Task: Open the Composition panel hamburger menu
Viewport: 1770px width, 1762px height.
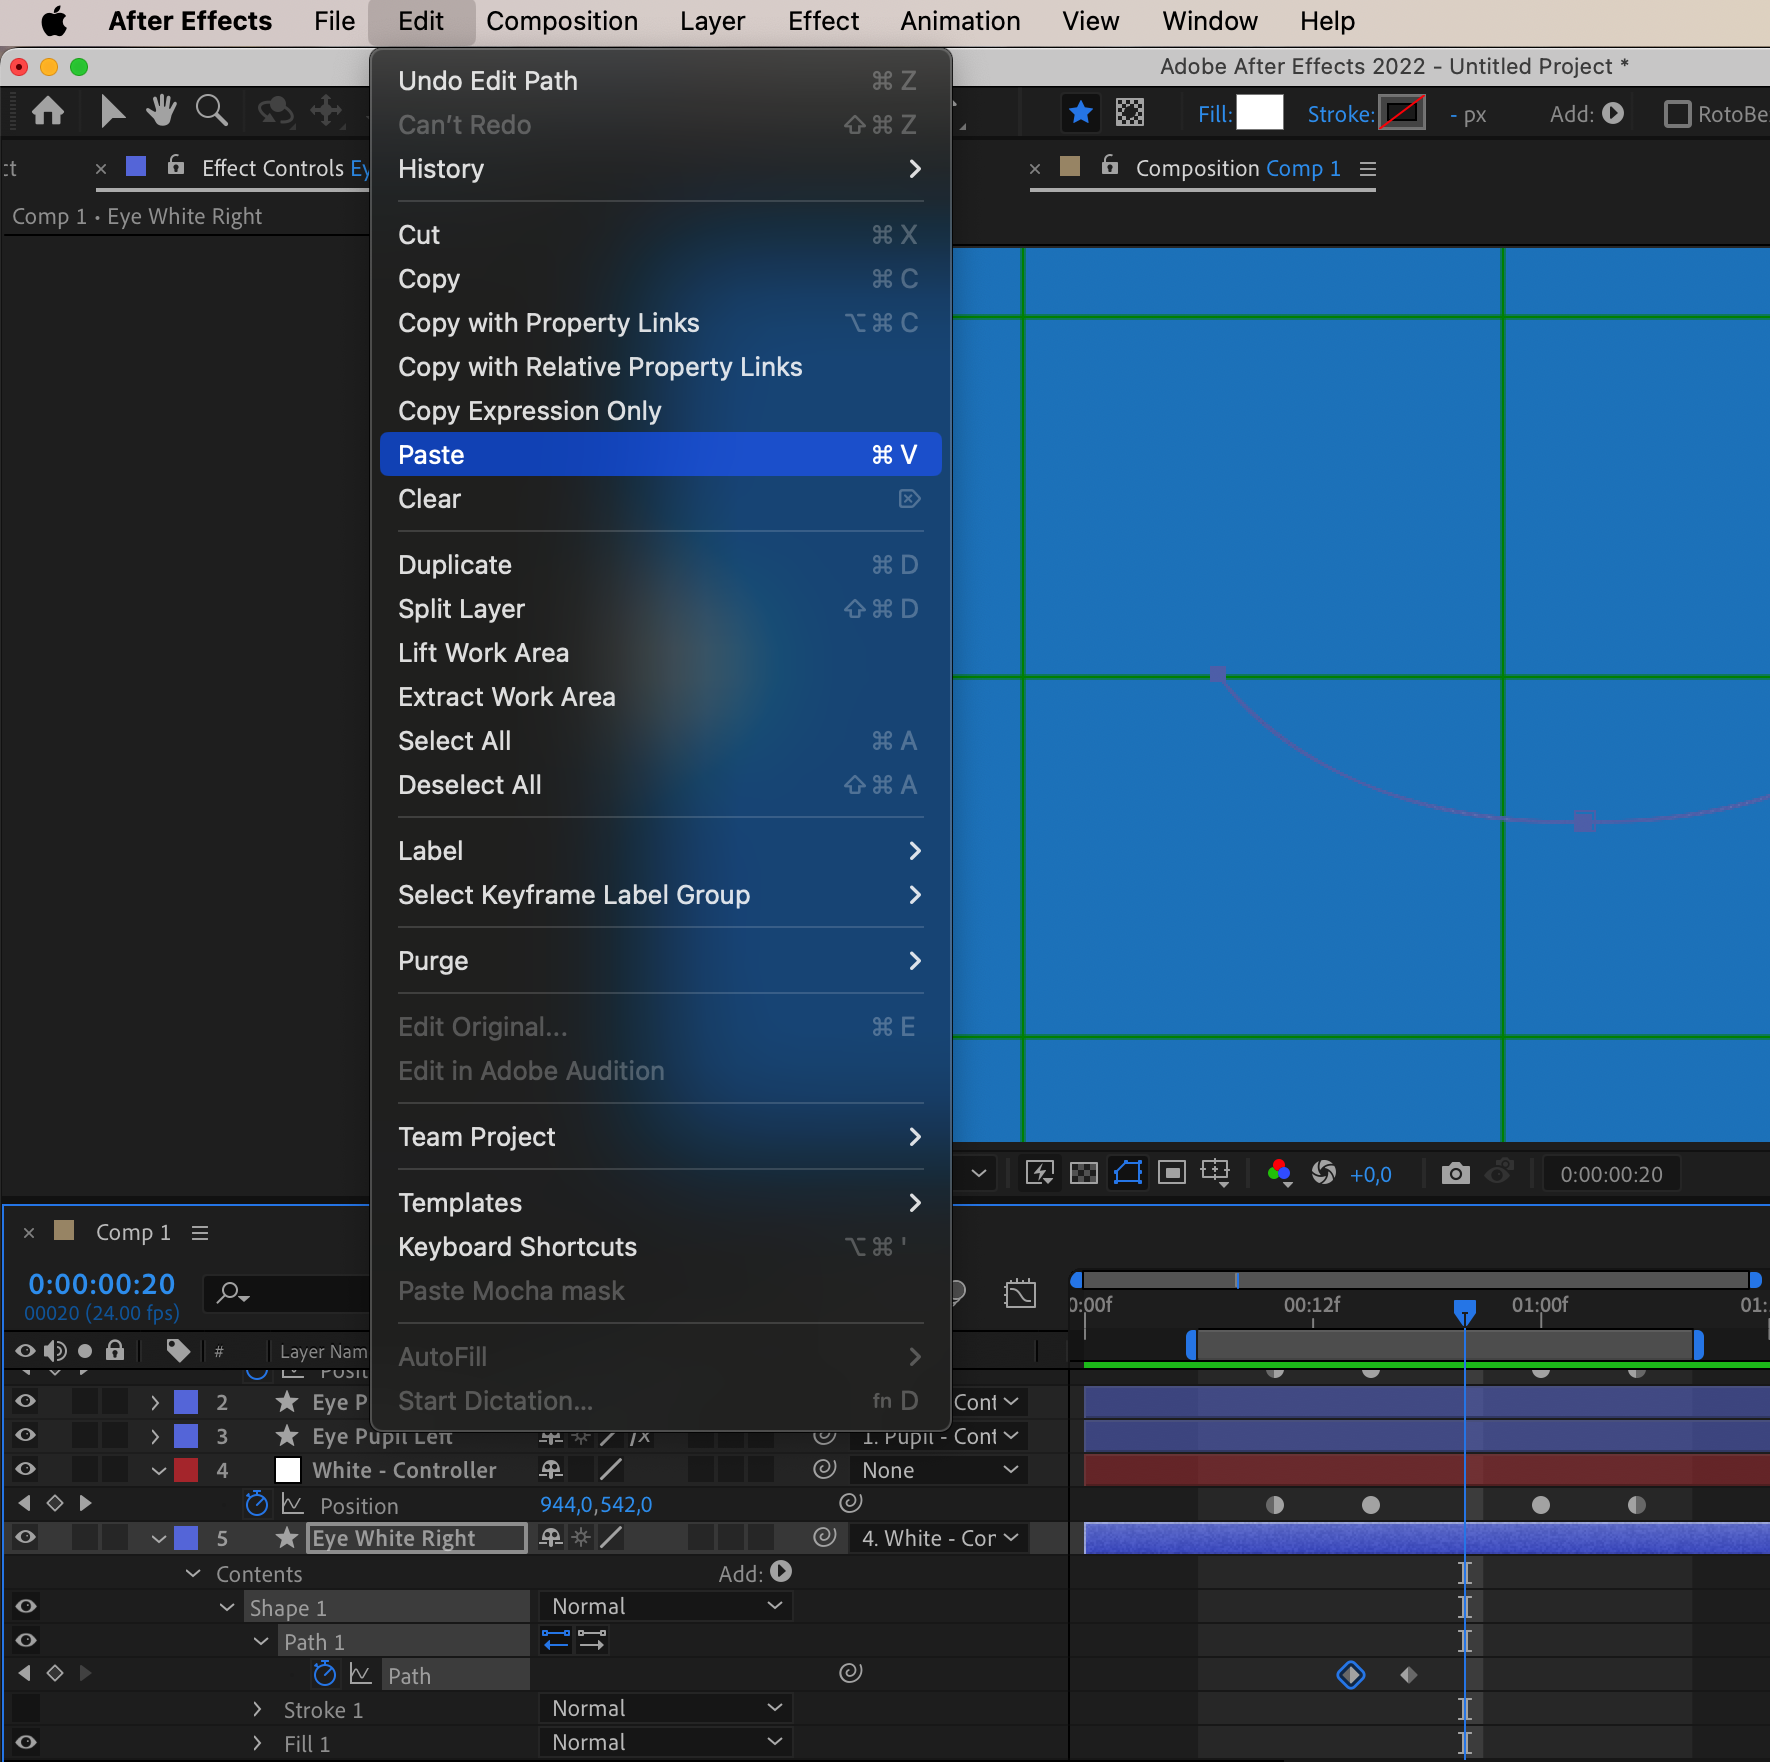Action: point(1368,169)
